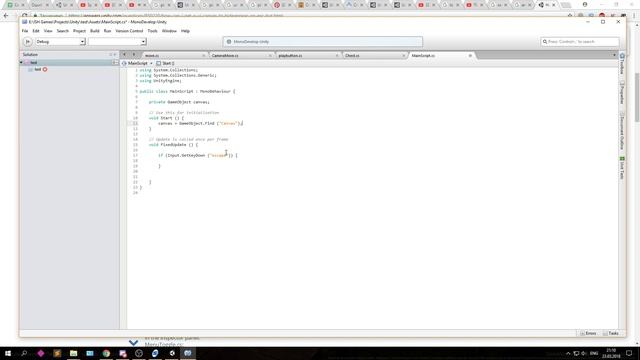Open the View menu

coord(48,31)
